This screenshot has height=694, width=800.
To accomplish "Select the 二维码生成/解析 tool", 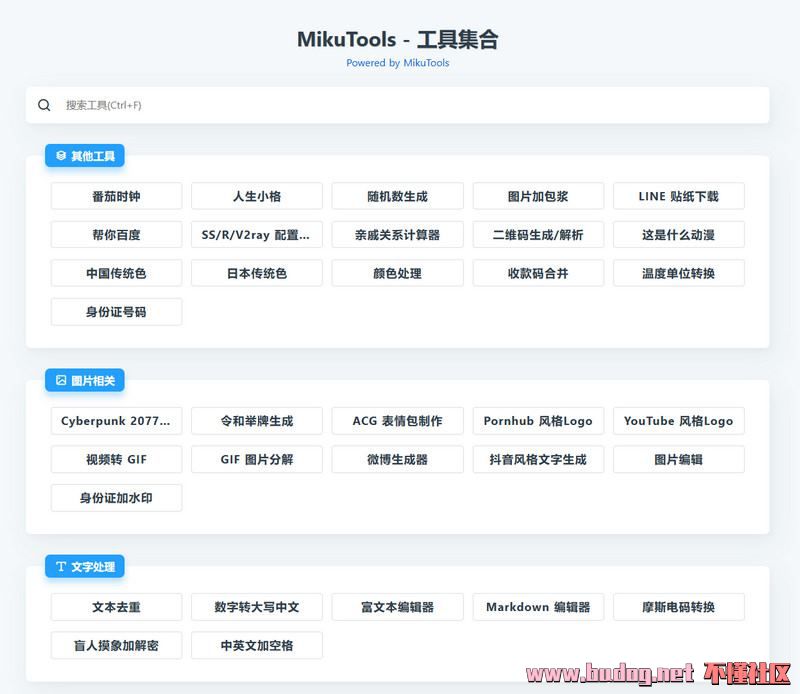I will pyautogui.click(x=538, y=235).
